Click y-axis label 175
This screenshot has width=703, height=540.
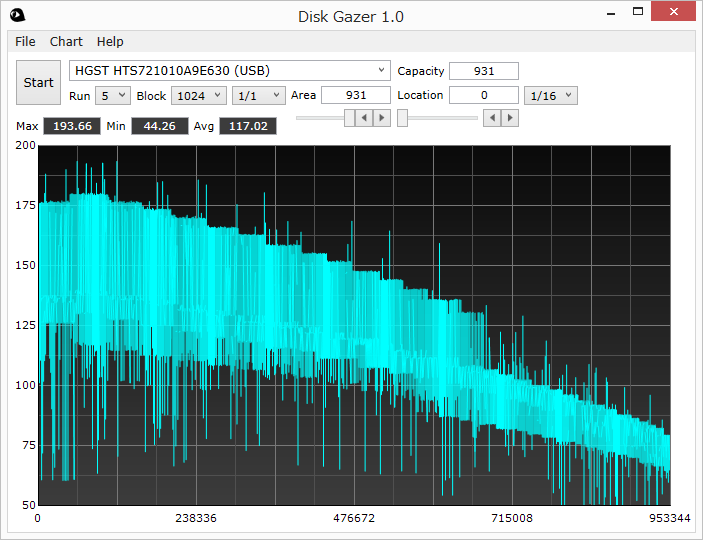tap(26, 205)
